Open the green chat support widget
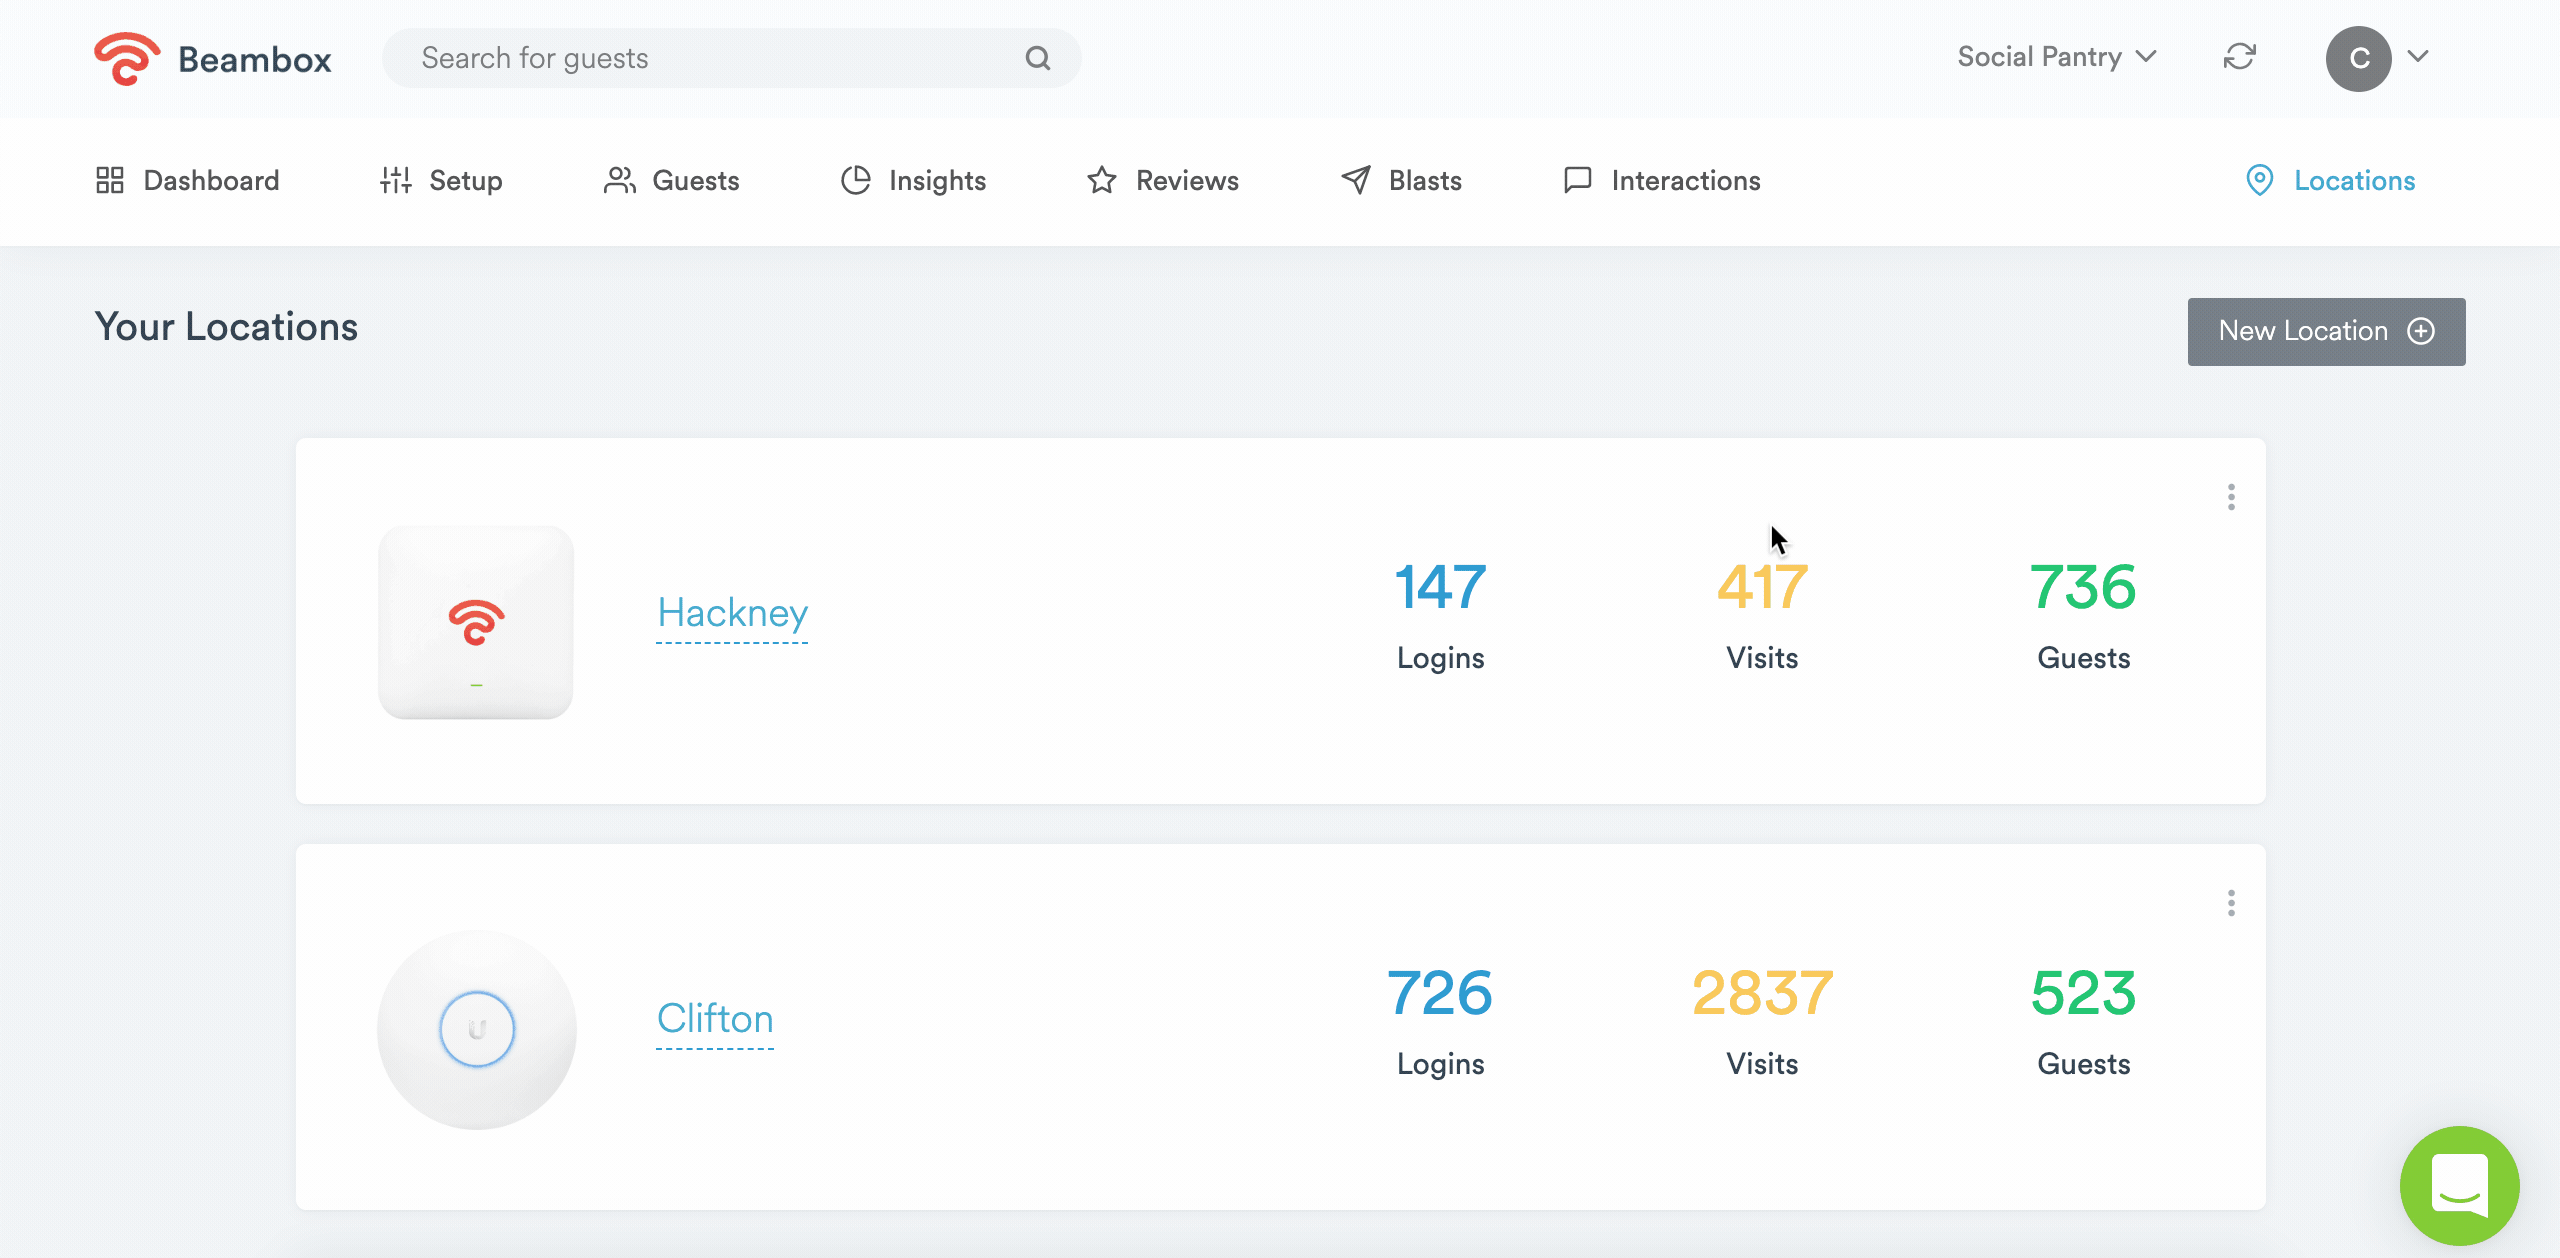The width and height of the screenshot is (2560, 1258). pyautogui.click(x=2459, y=1185)
